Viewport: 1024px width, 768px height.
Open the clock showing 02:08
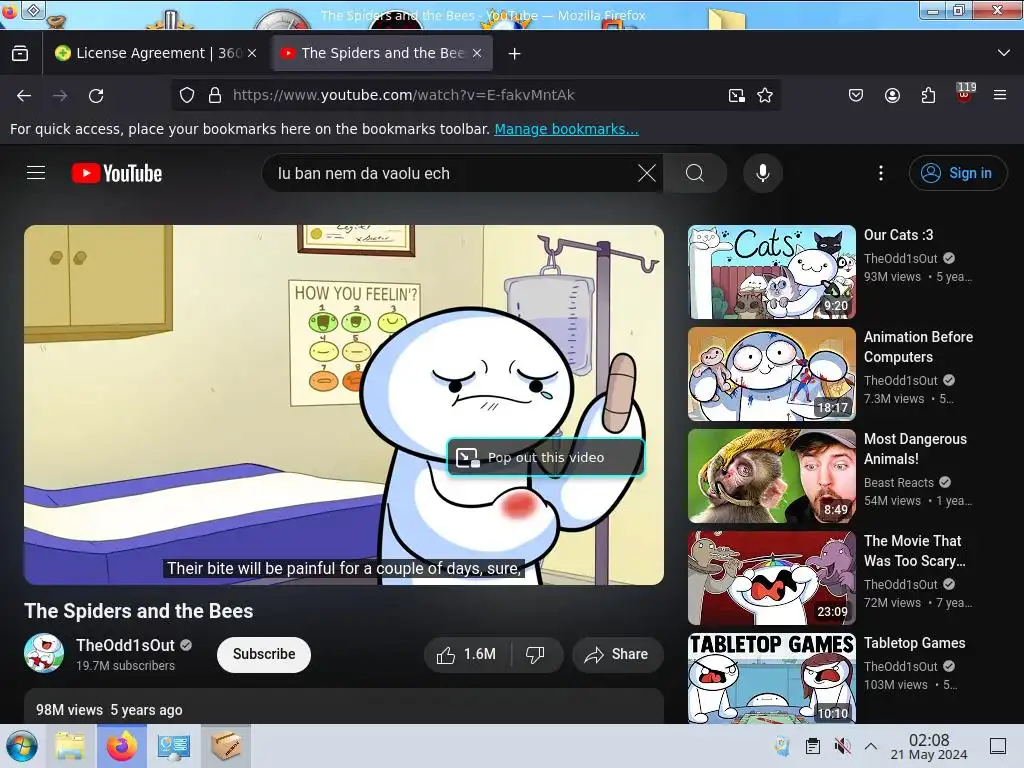tap(929, 746)
